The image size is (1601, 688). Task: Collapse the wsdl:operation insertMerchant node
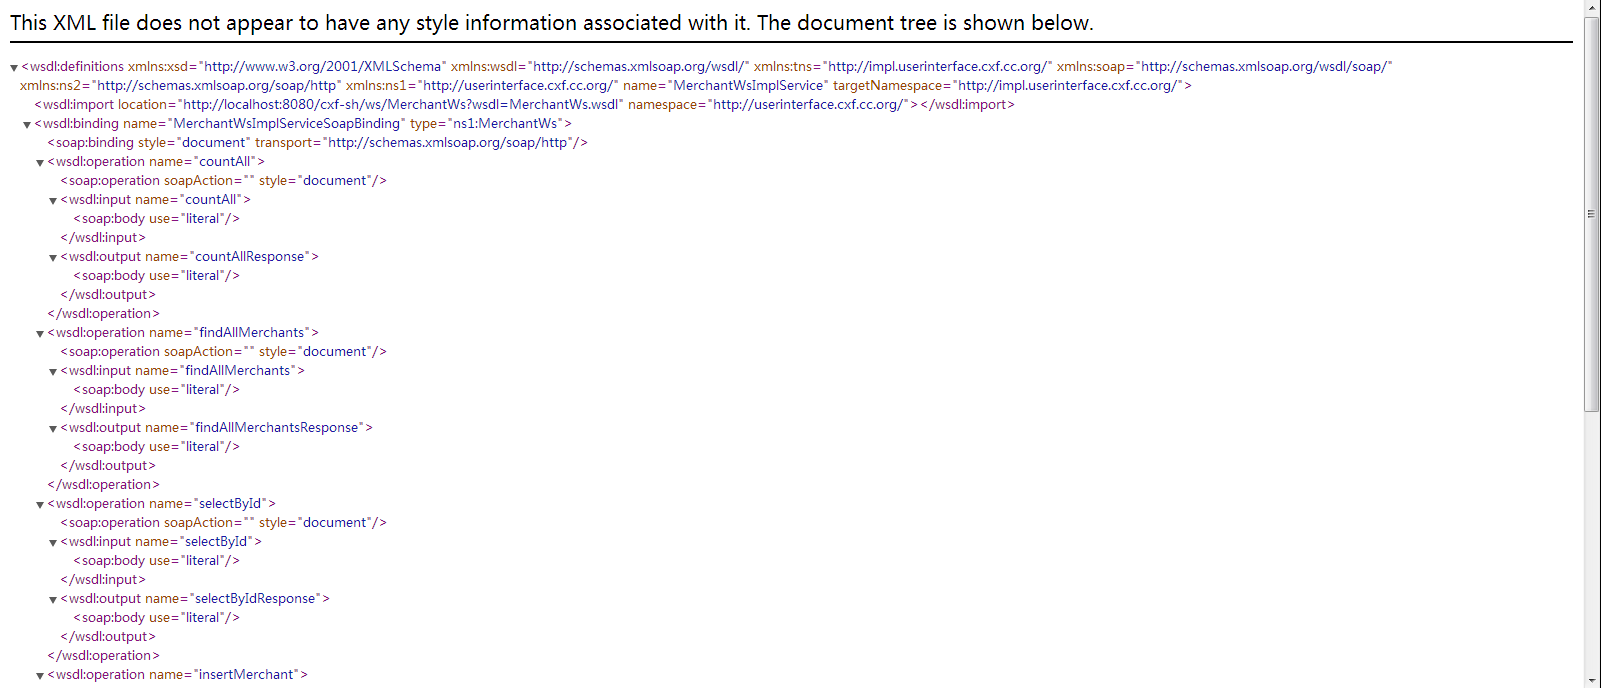(40, 676)
